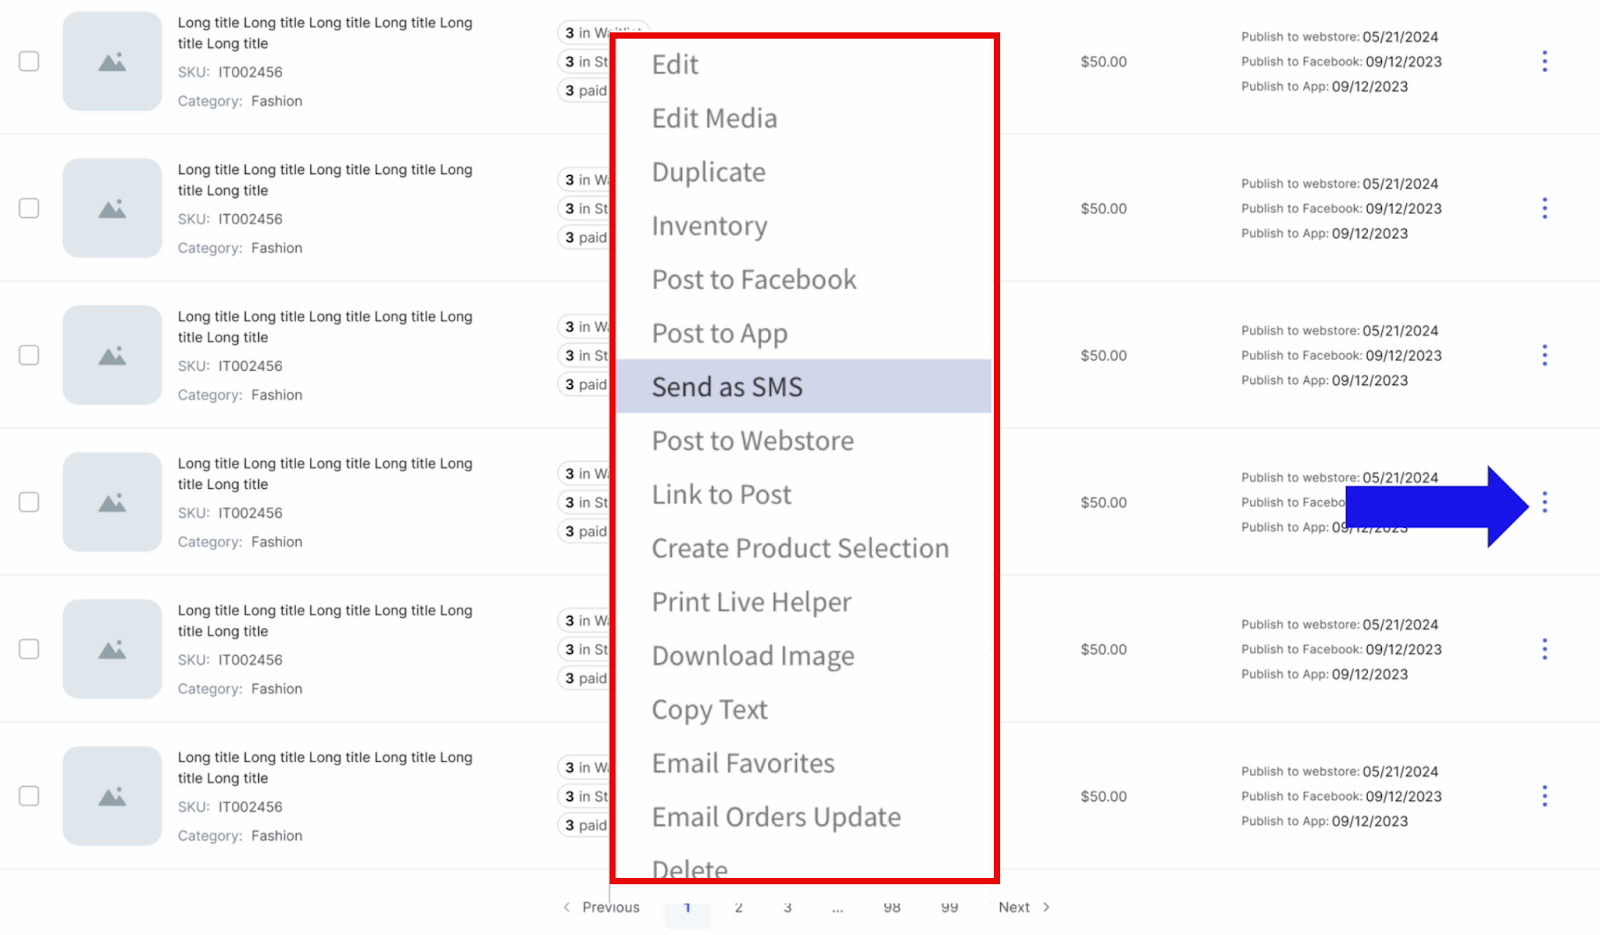
Task: Click Create Product Selection menu entry
Action: pyautogui.click(x=800, y=549)
